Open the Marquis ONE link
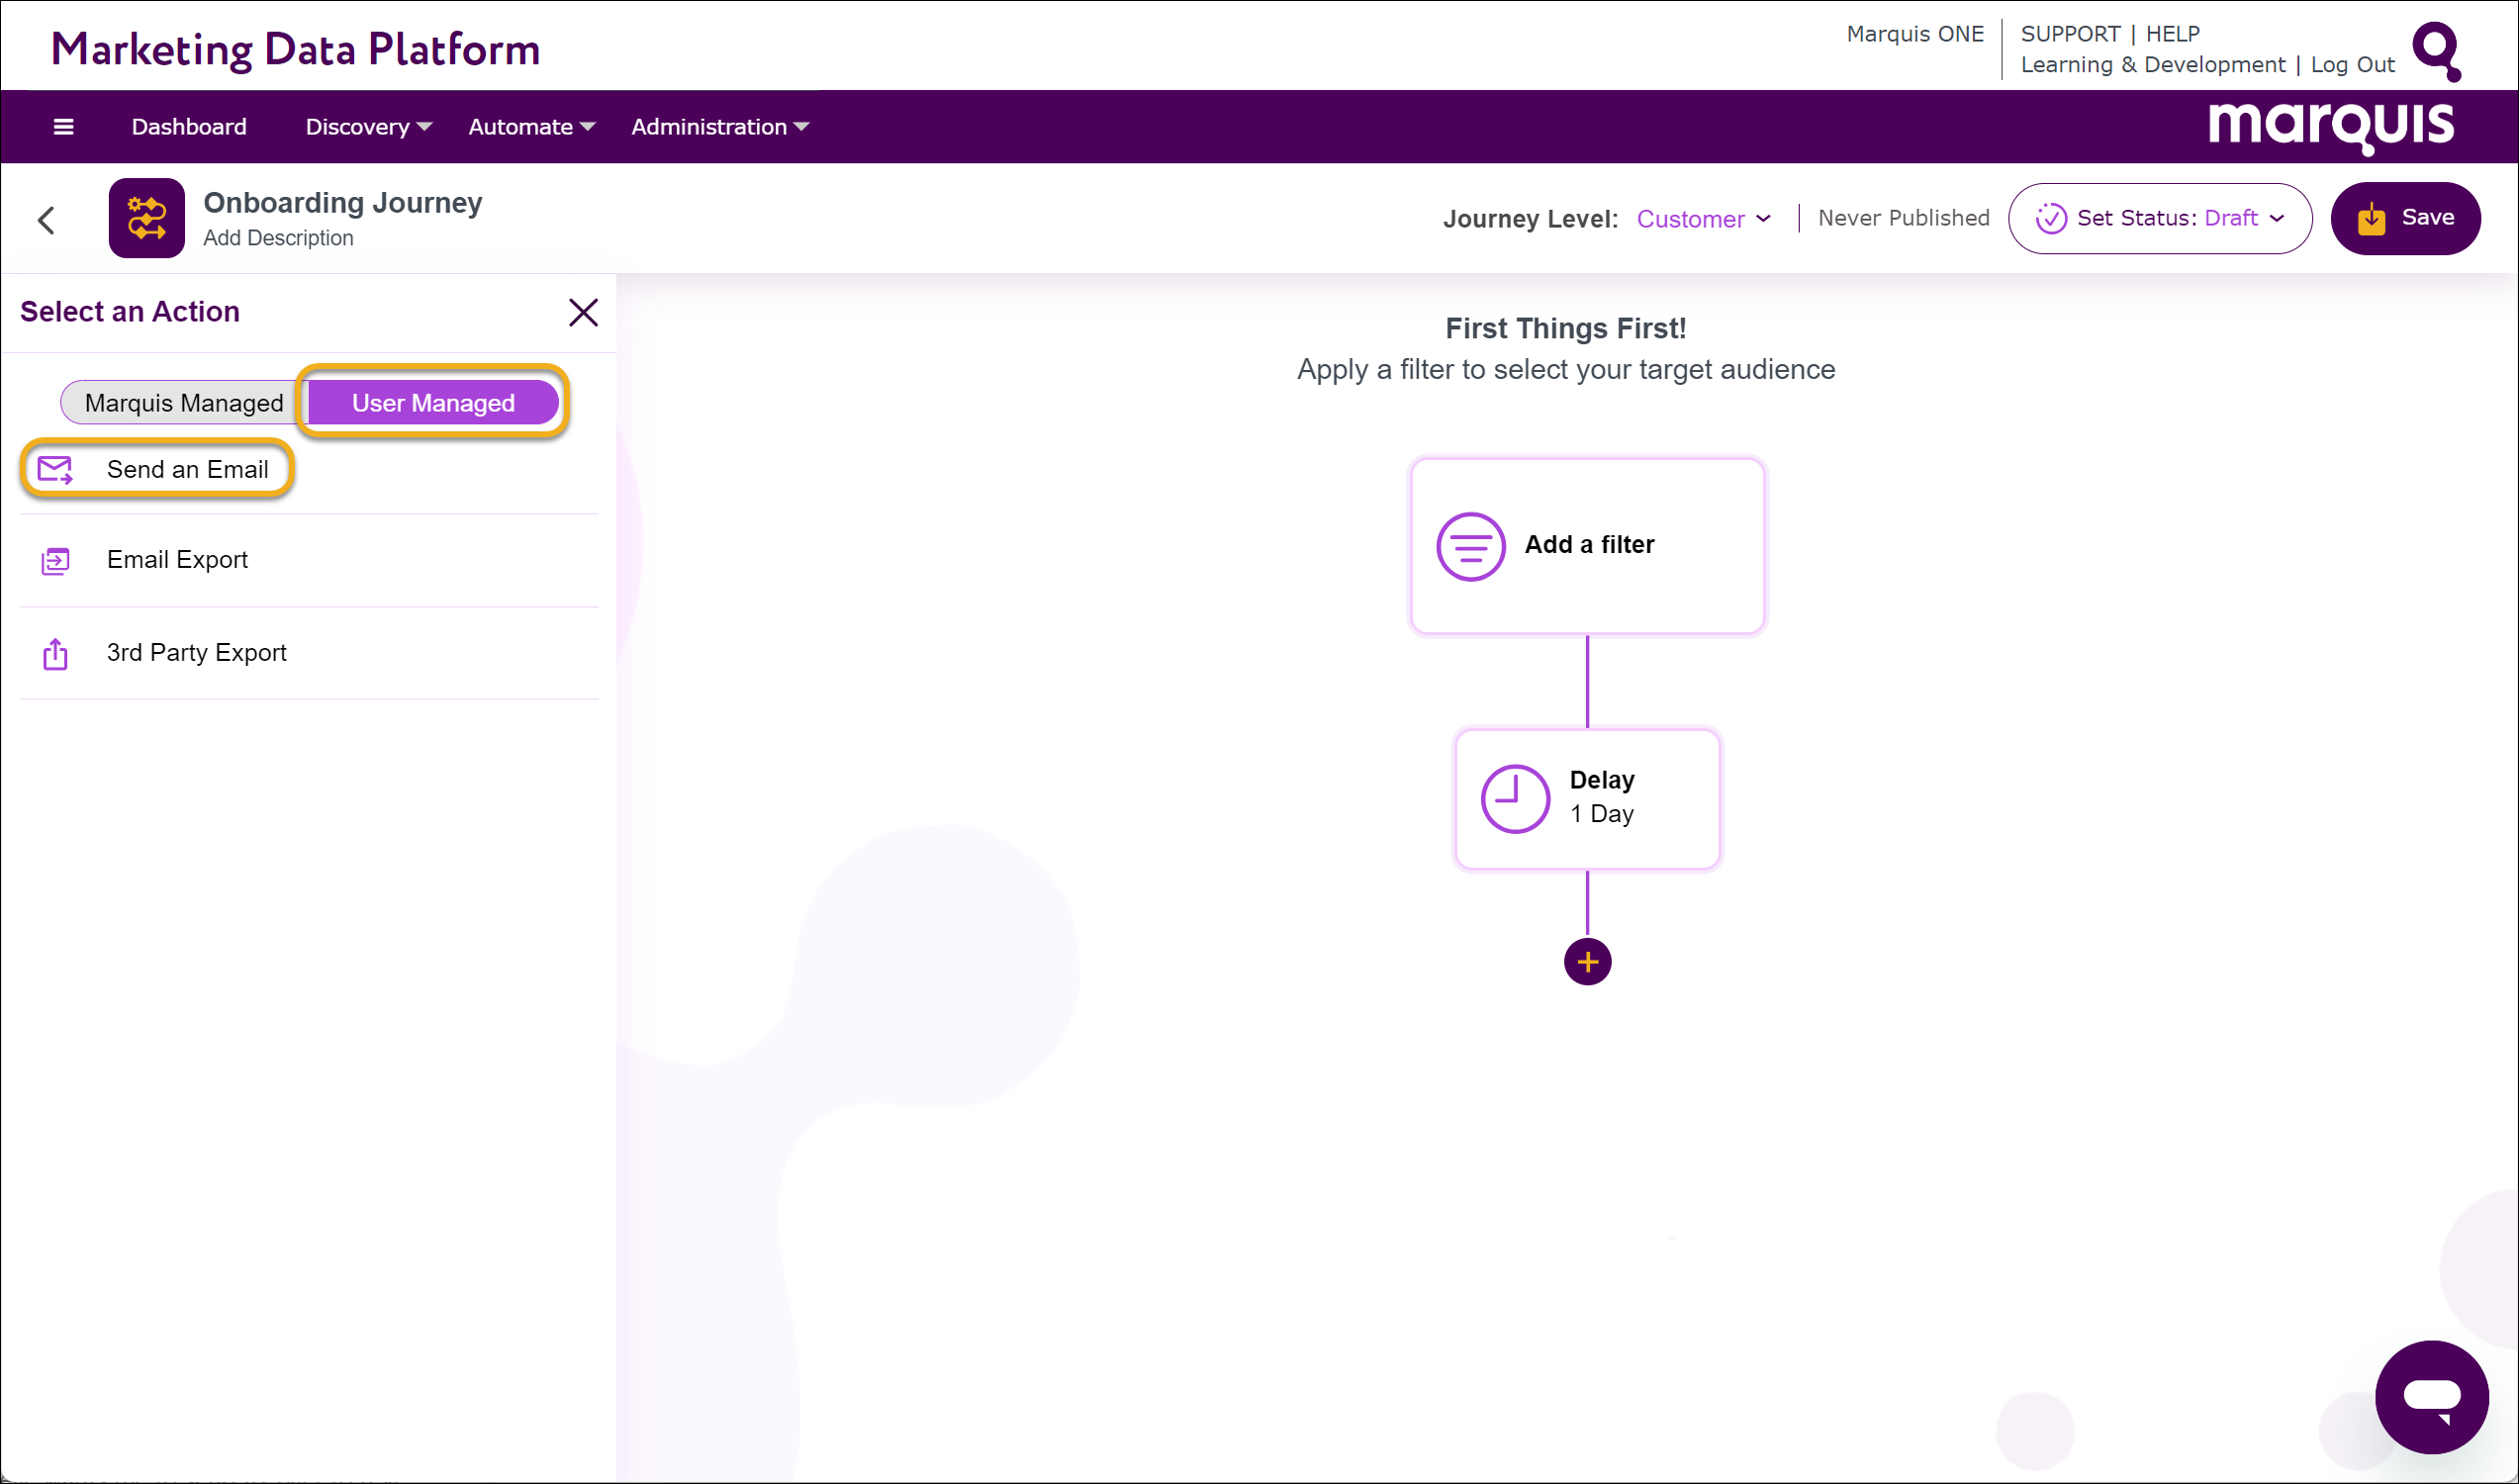Image resolution: width=2519 pixels, height=1484 pixels. 1914,34
